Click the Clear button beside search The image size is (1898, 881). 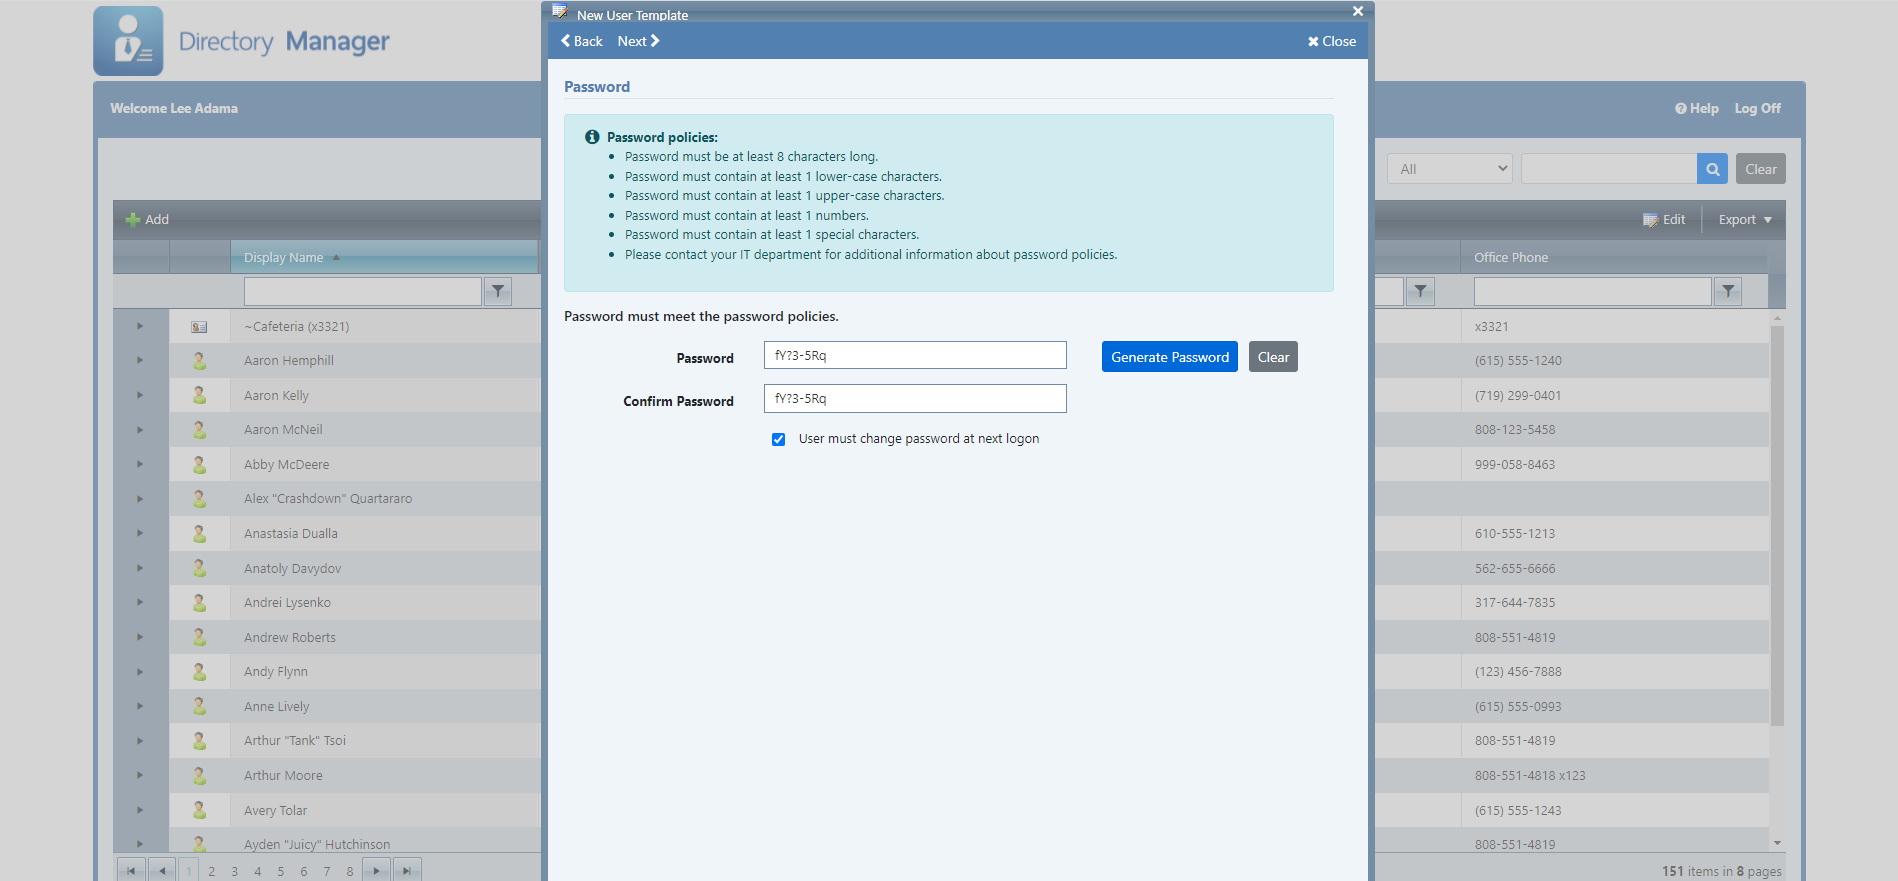point(1761,169)
